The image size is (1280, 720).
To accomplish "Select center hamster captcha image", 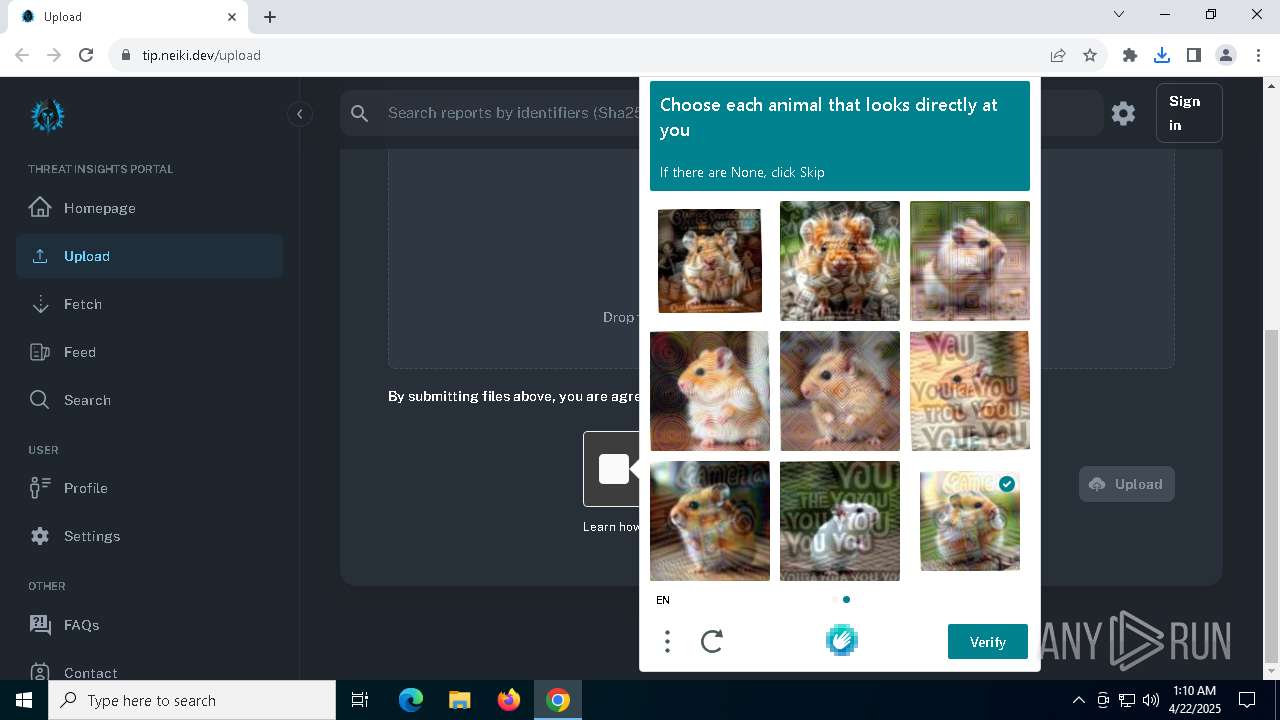I will point(840,391).
